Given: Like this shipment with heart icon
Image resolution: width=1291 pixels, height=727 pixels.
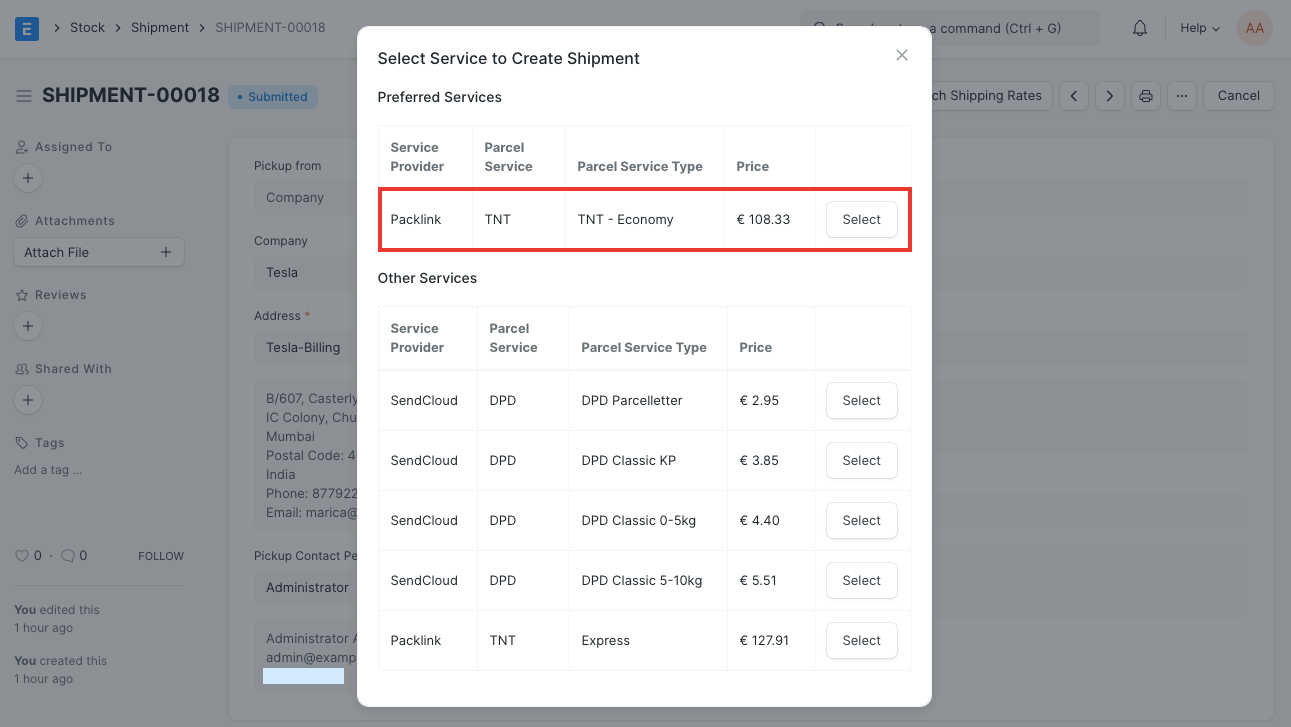Looking at the screenshot, I should tap(21, 556).
